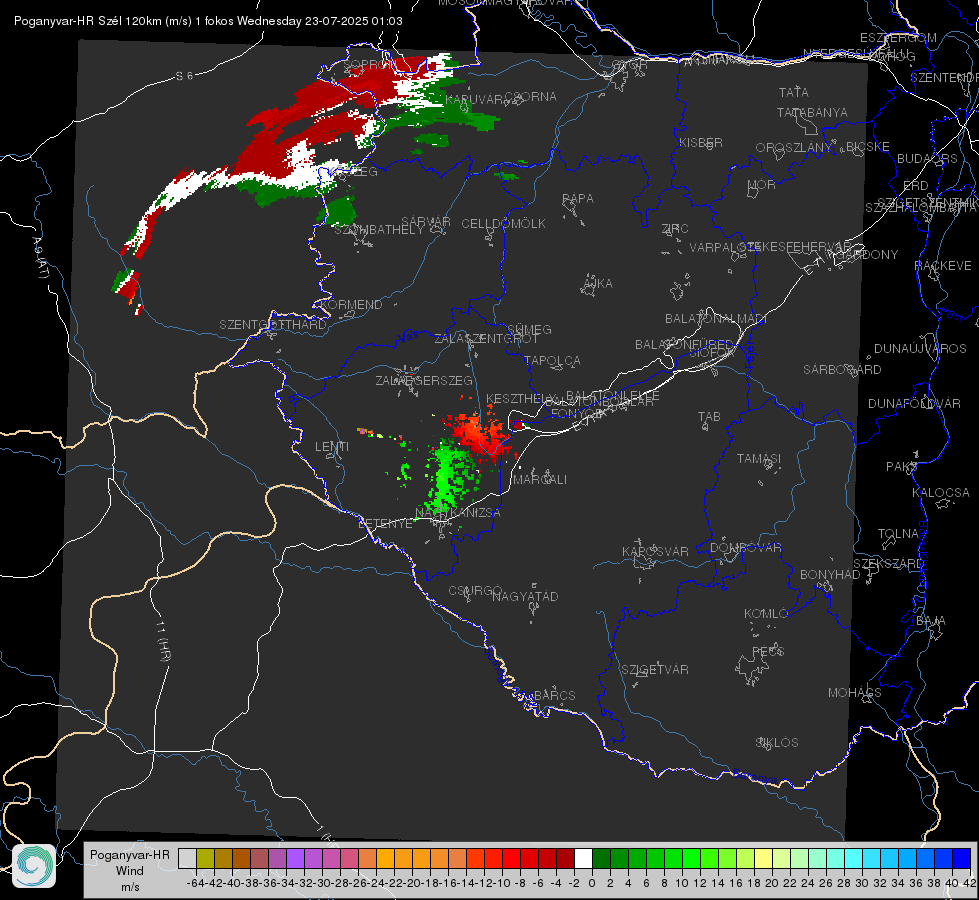Click the DUNAUJVAROS city label
This screenshot has width=979, height=900.
920,349
